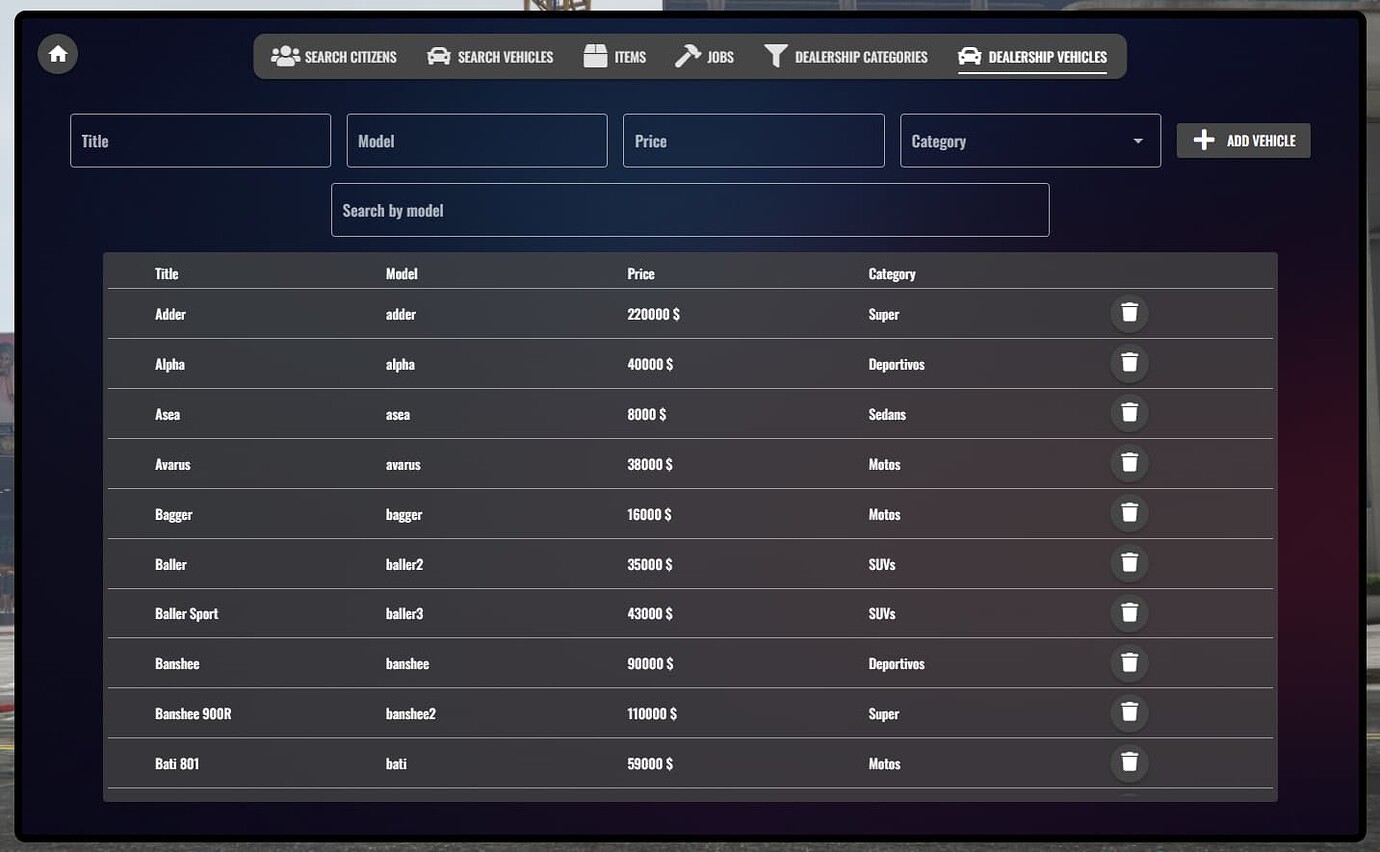Delete the Alpha vehicle entry
This screenshot has height=852, width=1380.
click(1129, 363)
